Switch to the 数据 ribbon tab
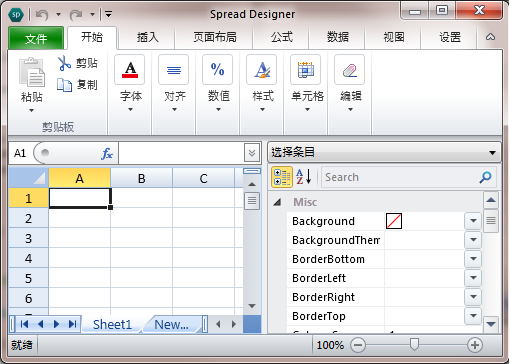 [x=338, y=37]
